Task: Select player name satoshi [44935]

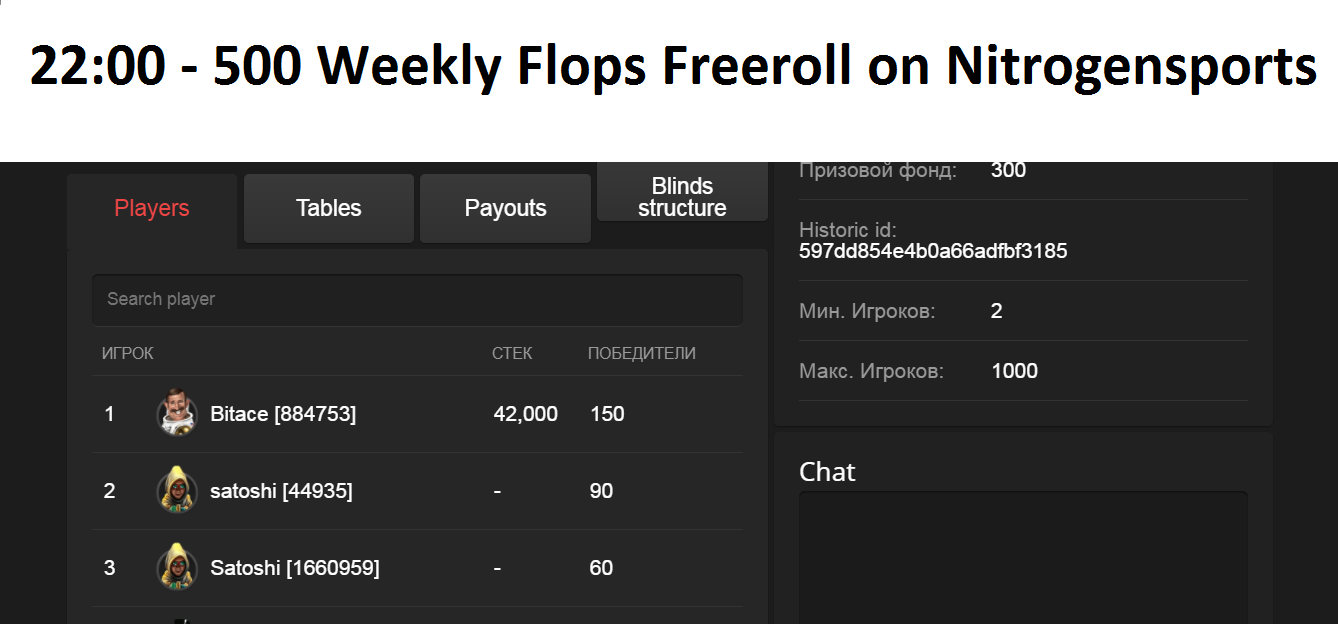Action: pyautogui.click(x=281, y=491)
